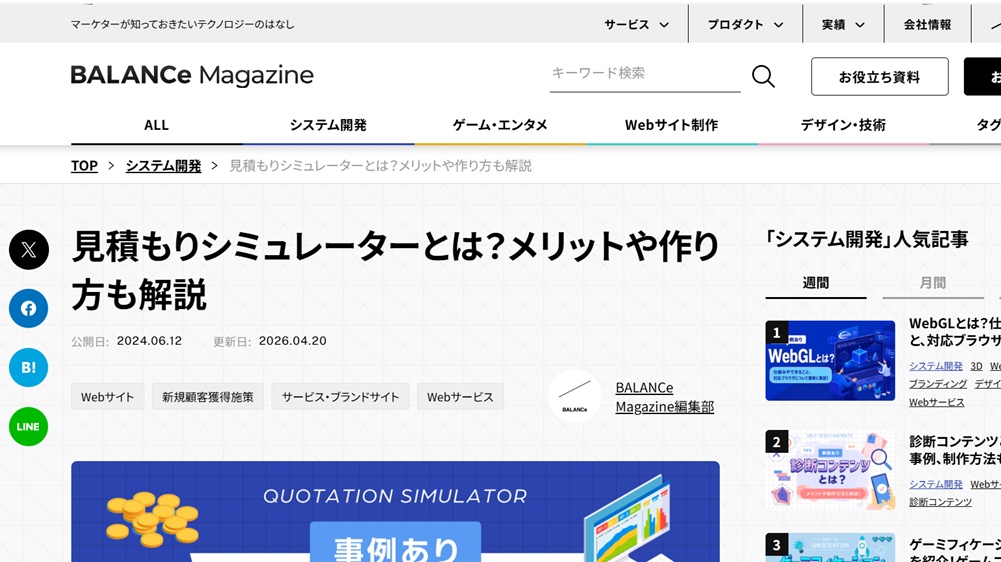Open the BALANCe Magazine logo home link
This screenshot has width=1001, height=562.
[x=192, y=75]
